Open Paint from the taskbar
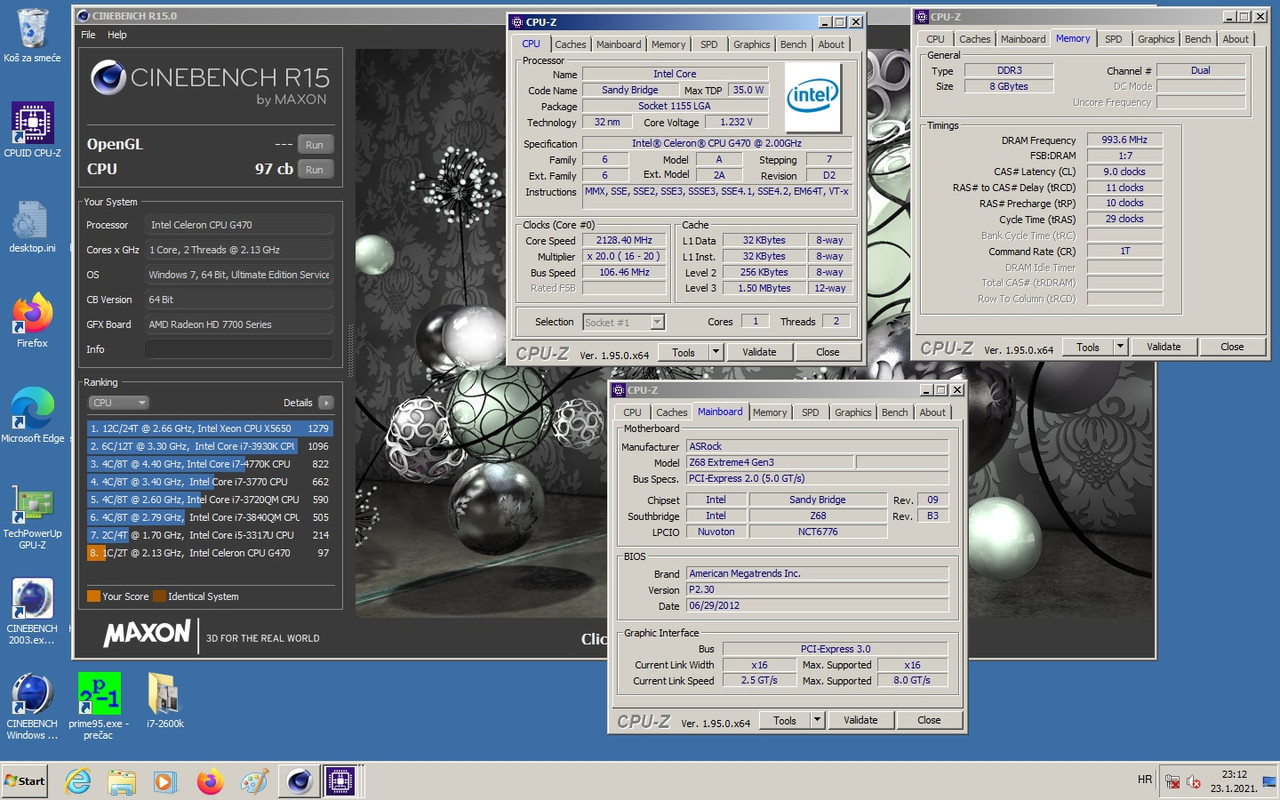Image resolution: width=1280 pixels, height=800 pixels. tap(254, 780)
